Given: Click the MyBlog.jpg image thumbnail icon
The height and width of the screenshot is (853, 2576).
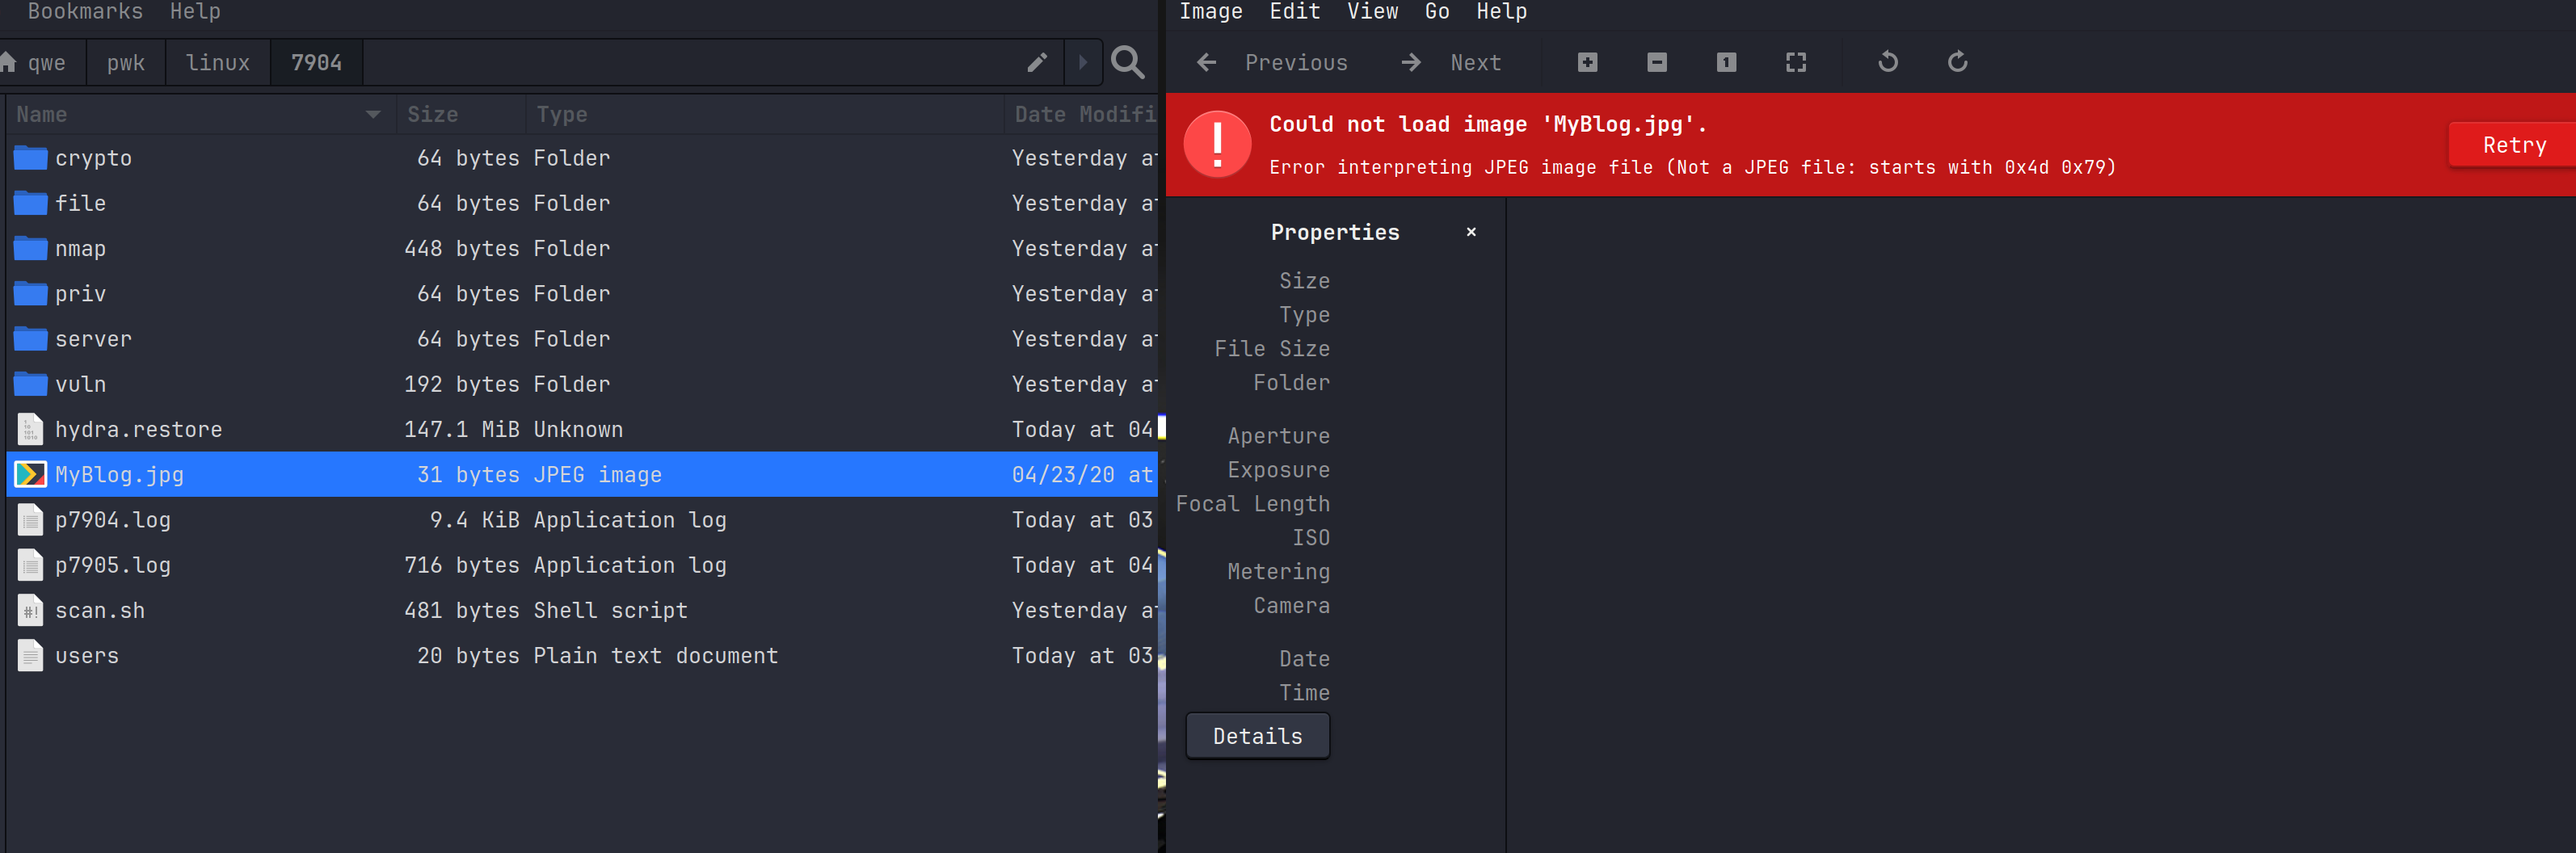Looking at the screenshot, I should tap(30, 474).
